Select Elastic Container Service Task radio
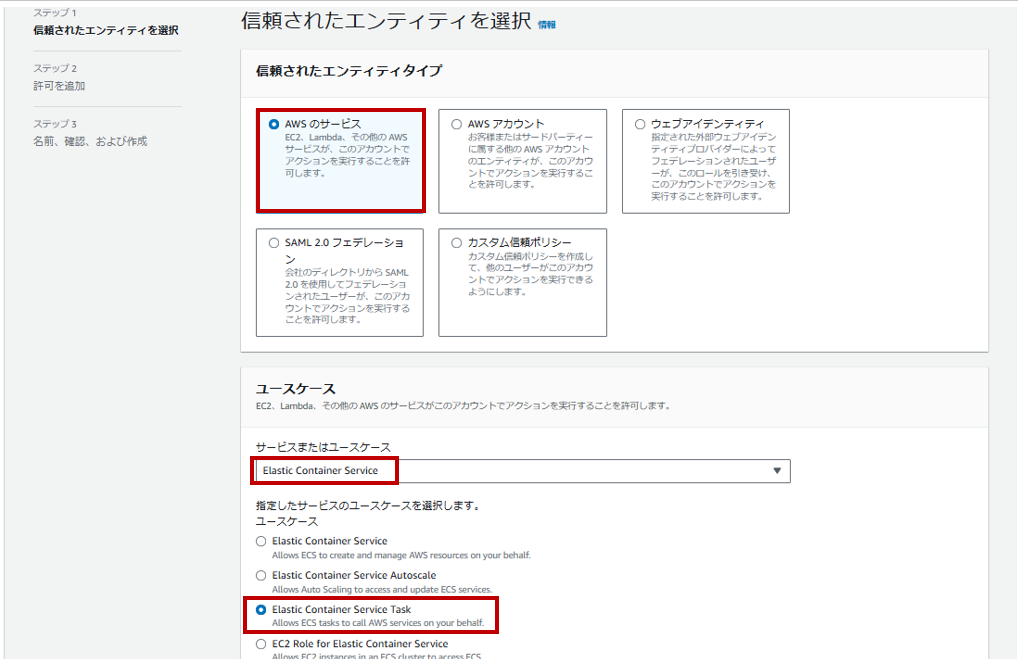 (x=261, y=610)
